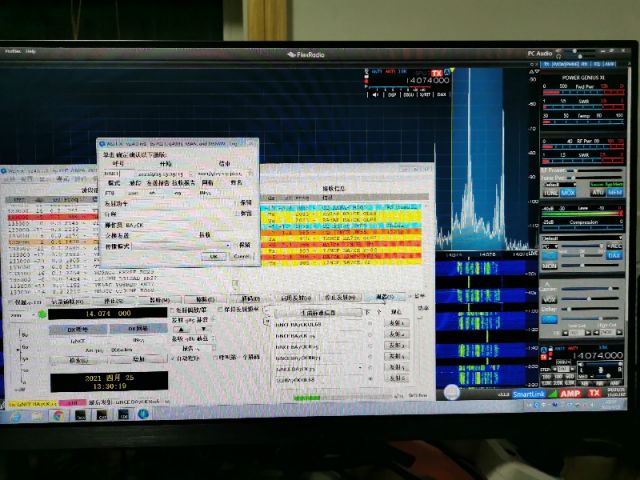Toggle the ATU MEM button
Image resolution: width=640 pixels, height=480 pixels.
[x=615, y=193]
